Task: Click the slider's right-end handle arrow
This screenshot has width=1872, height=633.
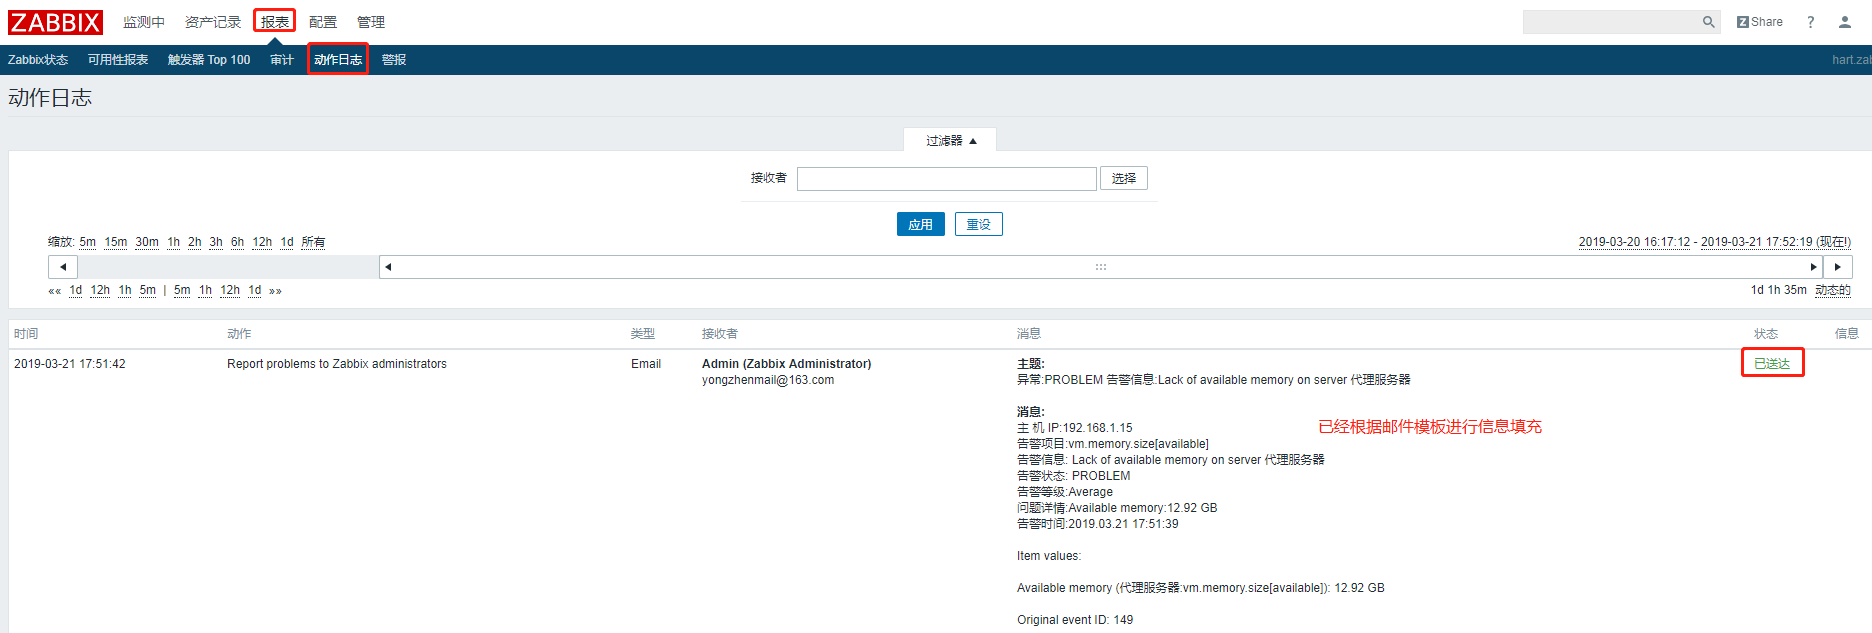Action: click(x=1814, y=267)
